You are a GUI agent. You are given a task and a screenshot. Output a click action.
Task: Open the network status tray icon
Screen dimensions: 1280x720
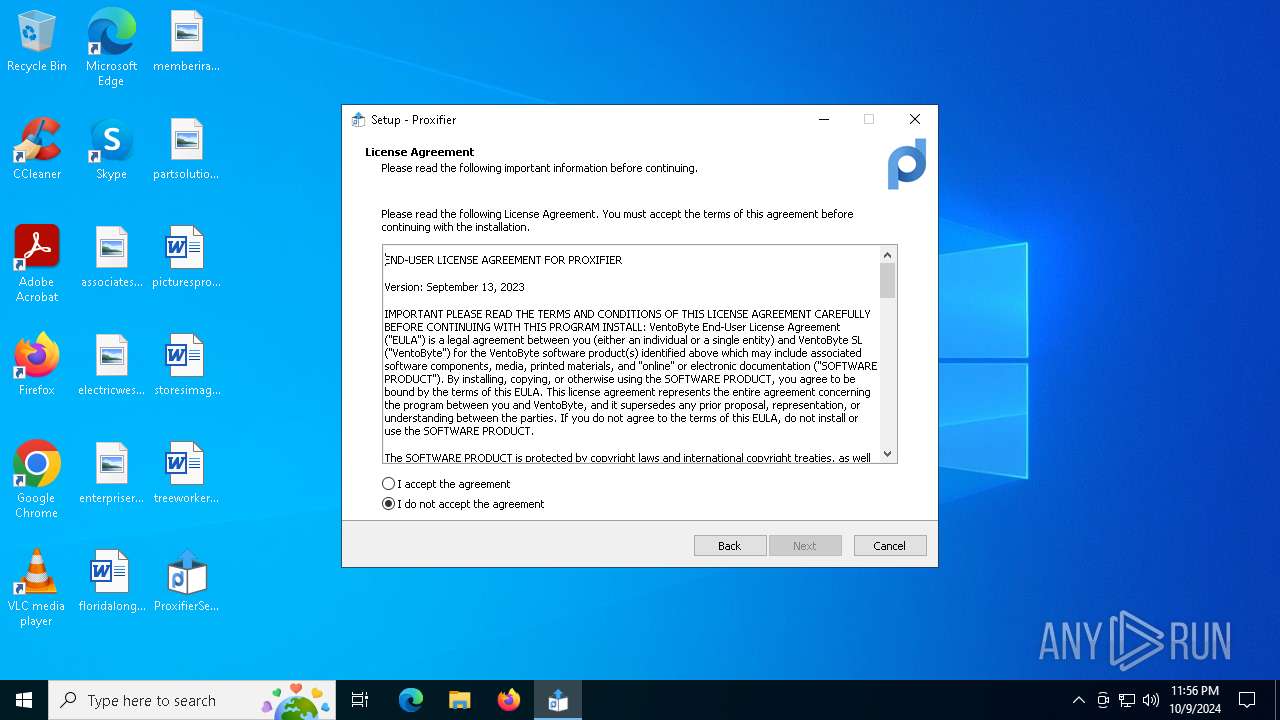[x=1127, y=700]
